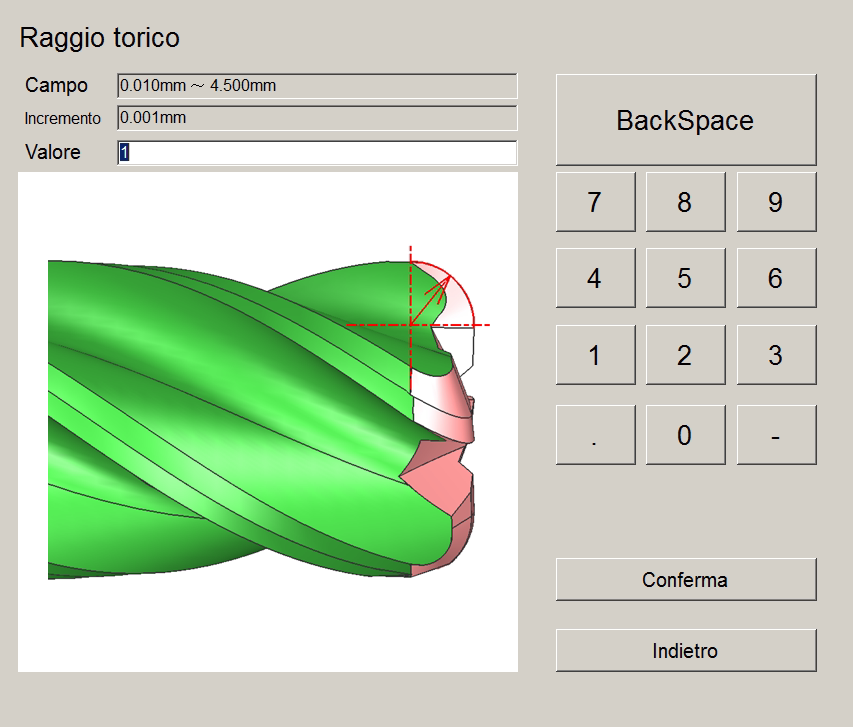Tap keypad digit 7
Viewport: 853px width, 727px height.
[x=596, y=202]
